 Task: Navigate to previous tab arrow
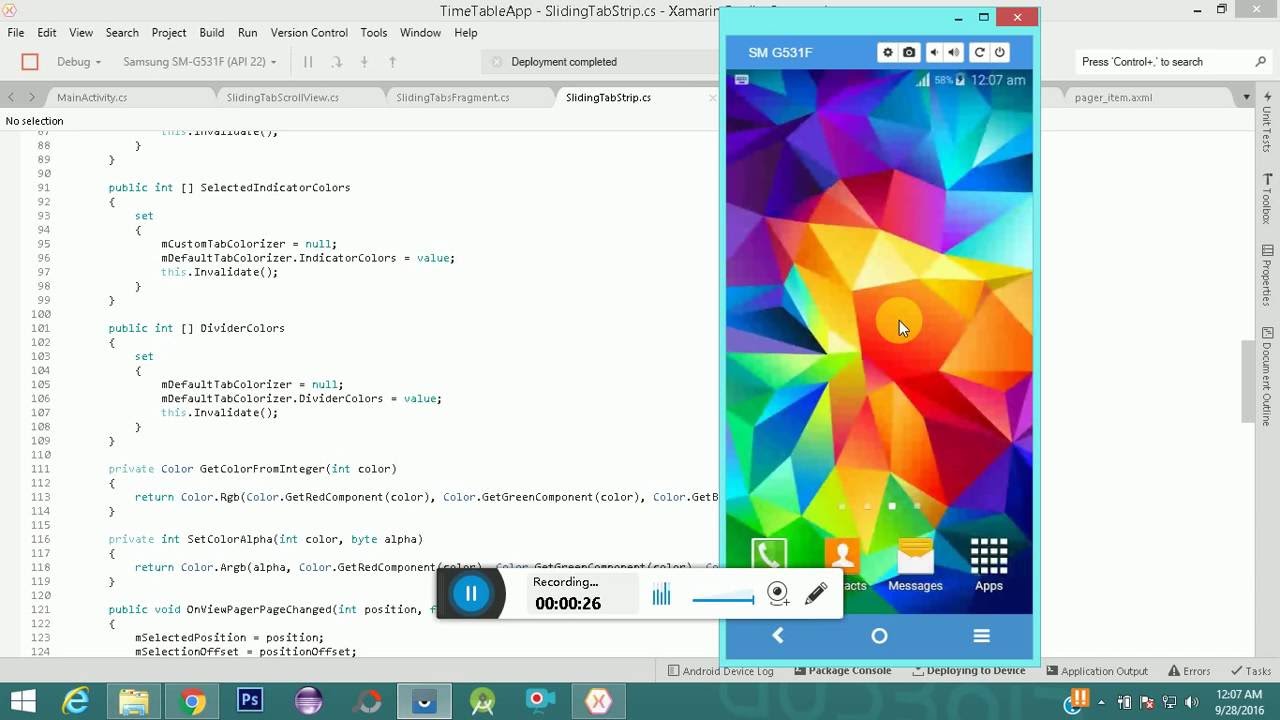click(x=11, y=98)
